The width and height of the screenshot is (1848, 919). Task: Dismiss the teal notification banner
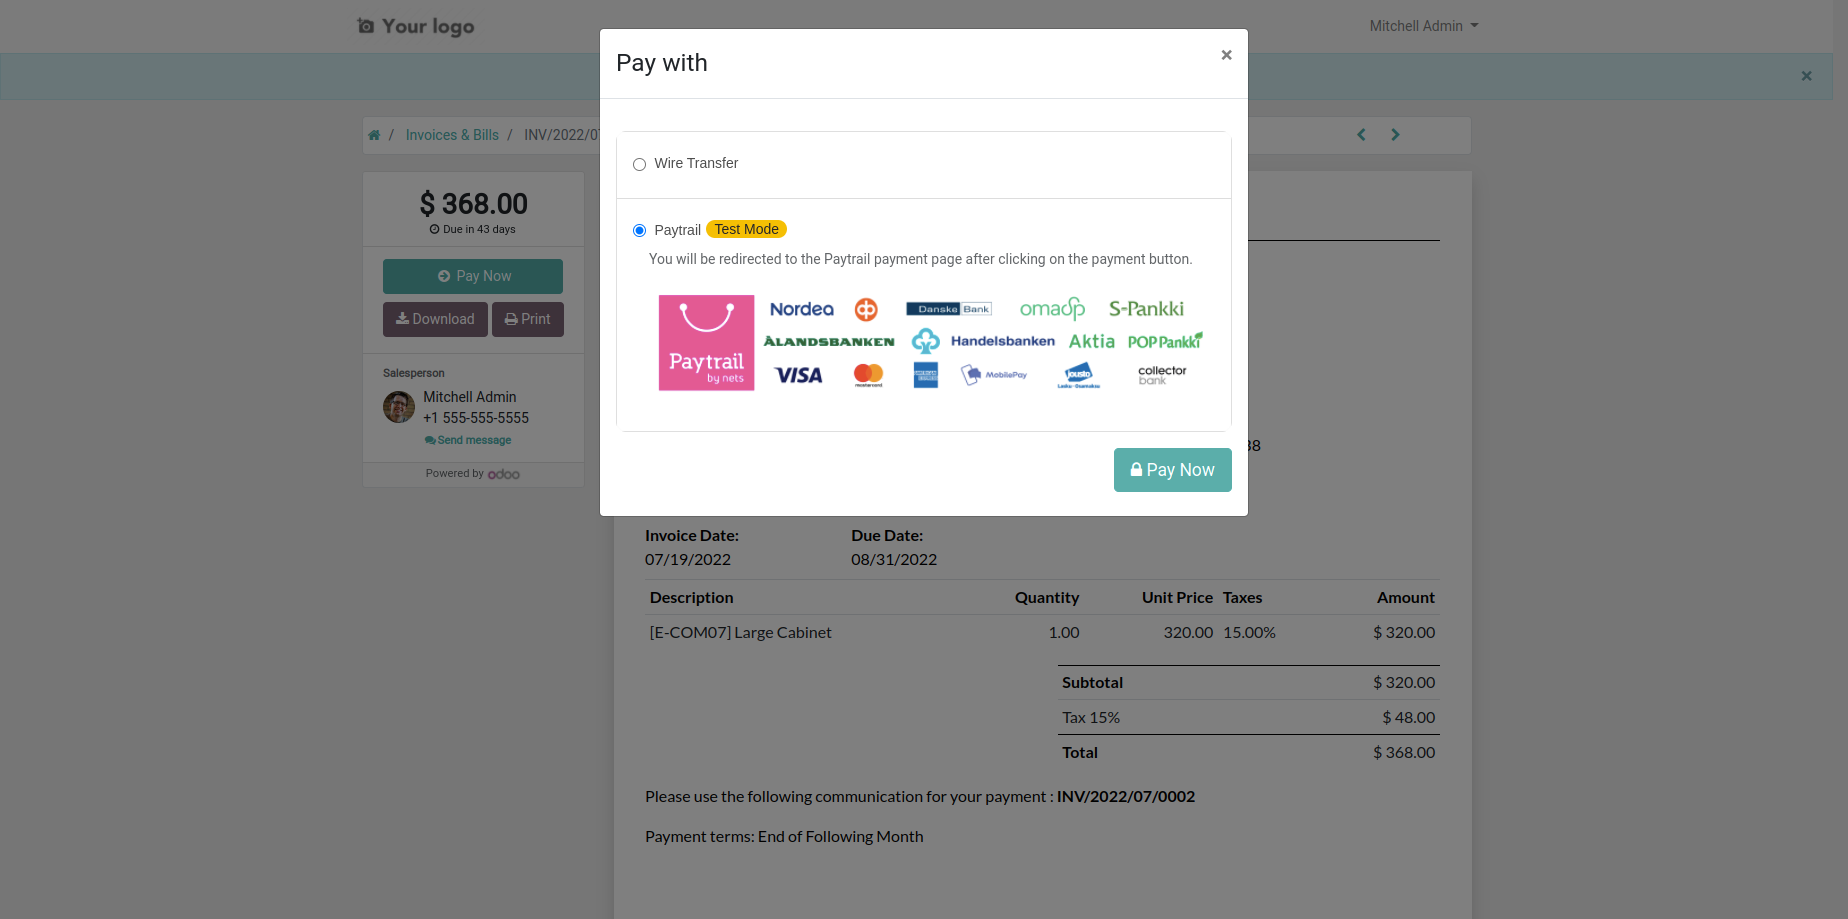coord(1806,76)
